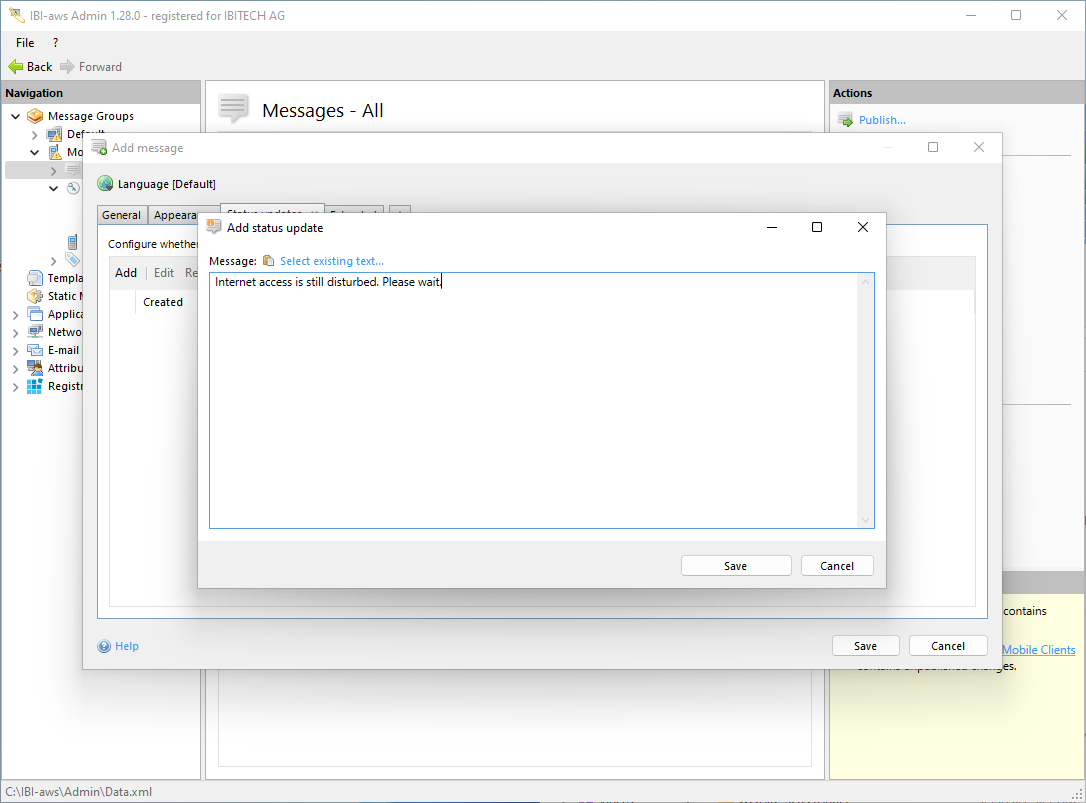The height and width of the screenshot is (803, 1086).
Task: Click the clipboard icon beside Select existing text
Action: [x=268, y=261]
